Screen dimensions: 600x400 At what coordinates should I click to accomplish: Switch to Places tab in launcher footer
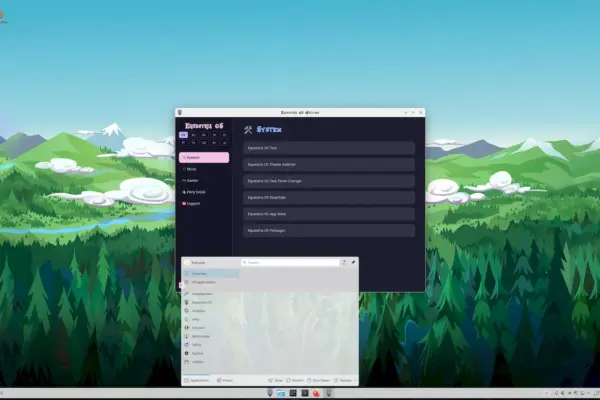point(225,380)
